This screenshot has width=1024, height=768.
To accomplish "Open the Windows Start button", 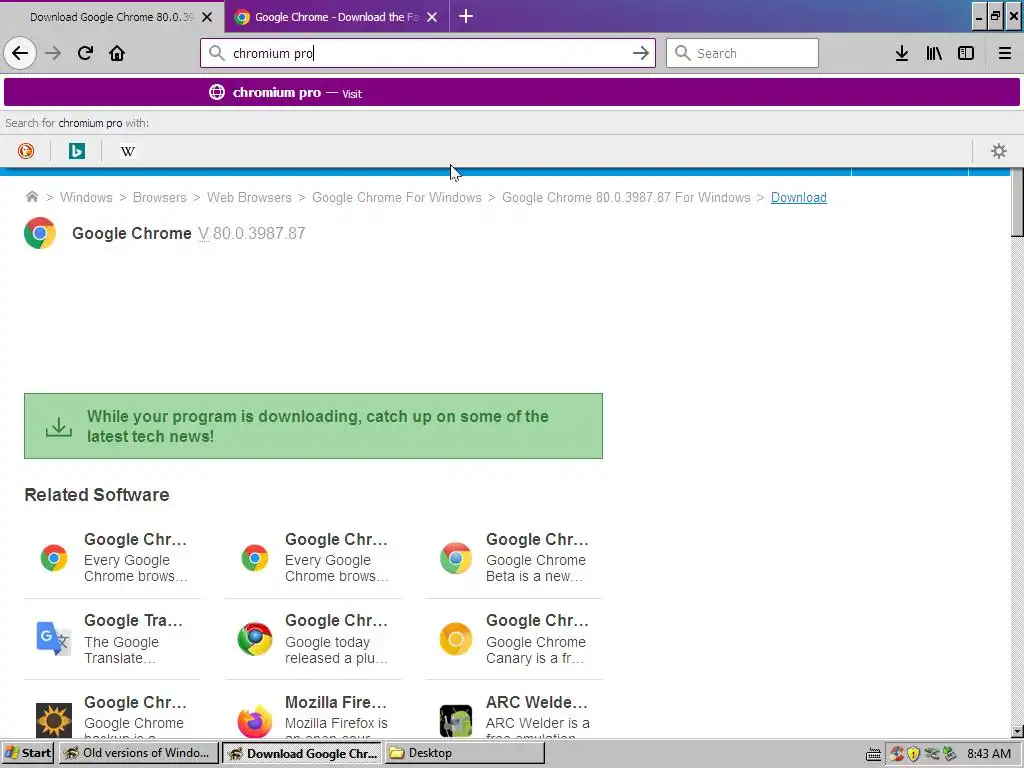I will click(28, 753).
